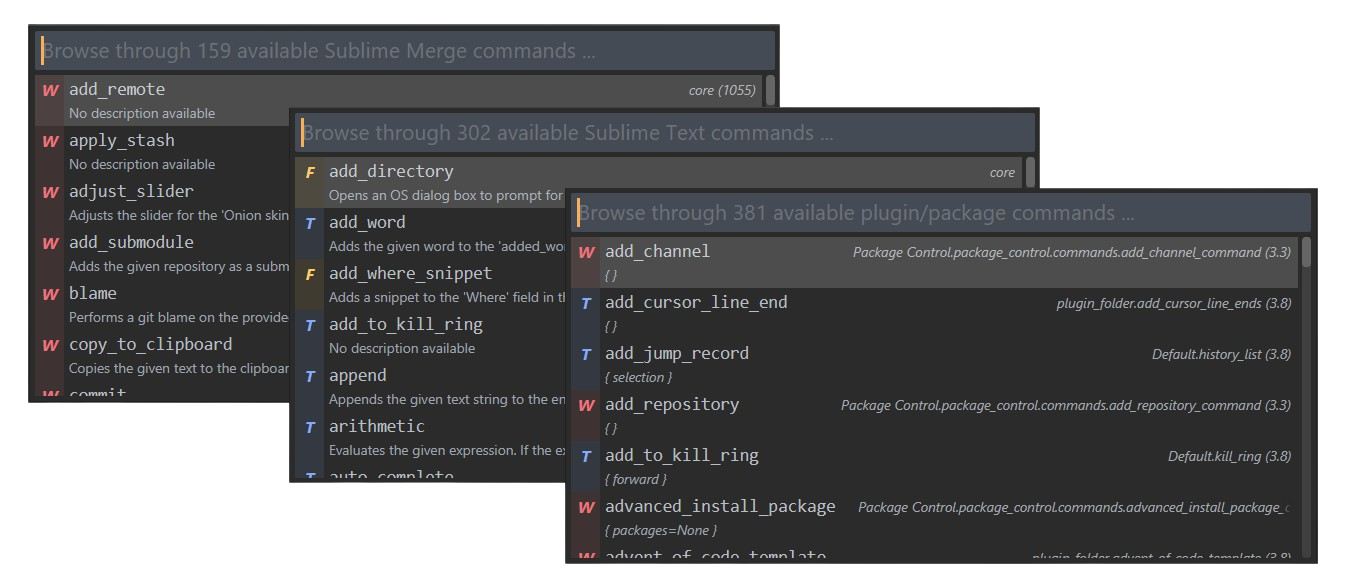The height and width of the screenshot is (579, 1350).
Task: Select the add_repository command
Action: tap(935, 415)
